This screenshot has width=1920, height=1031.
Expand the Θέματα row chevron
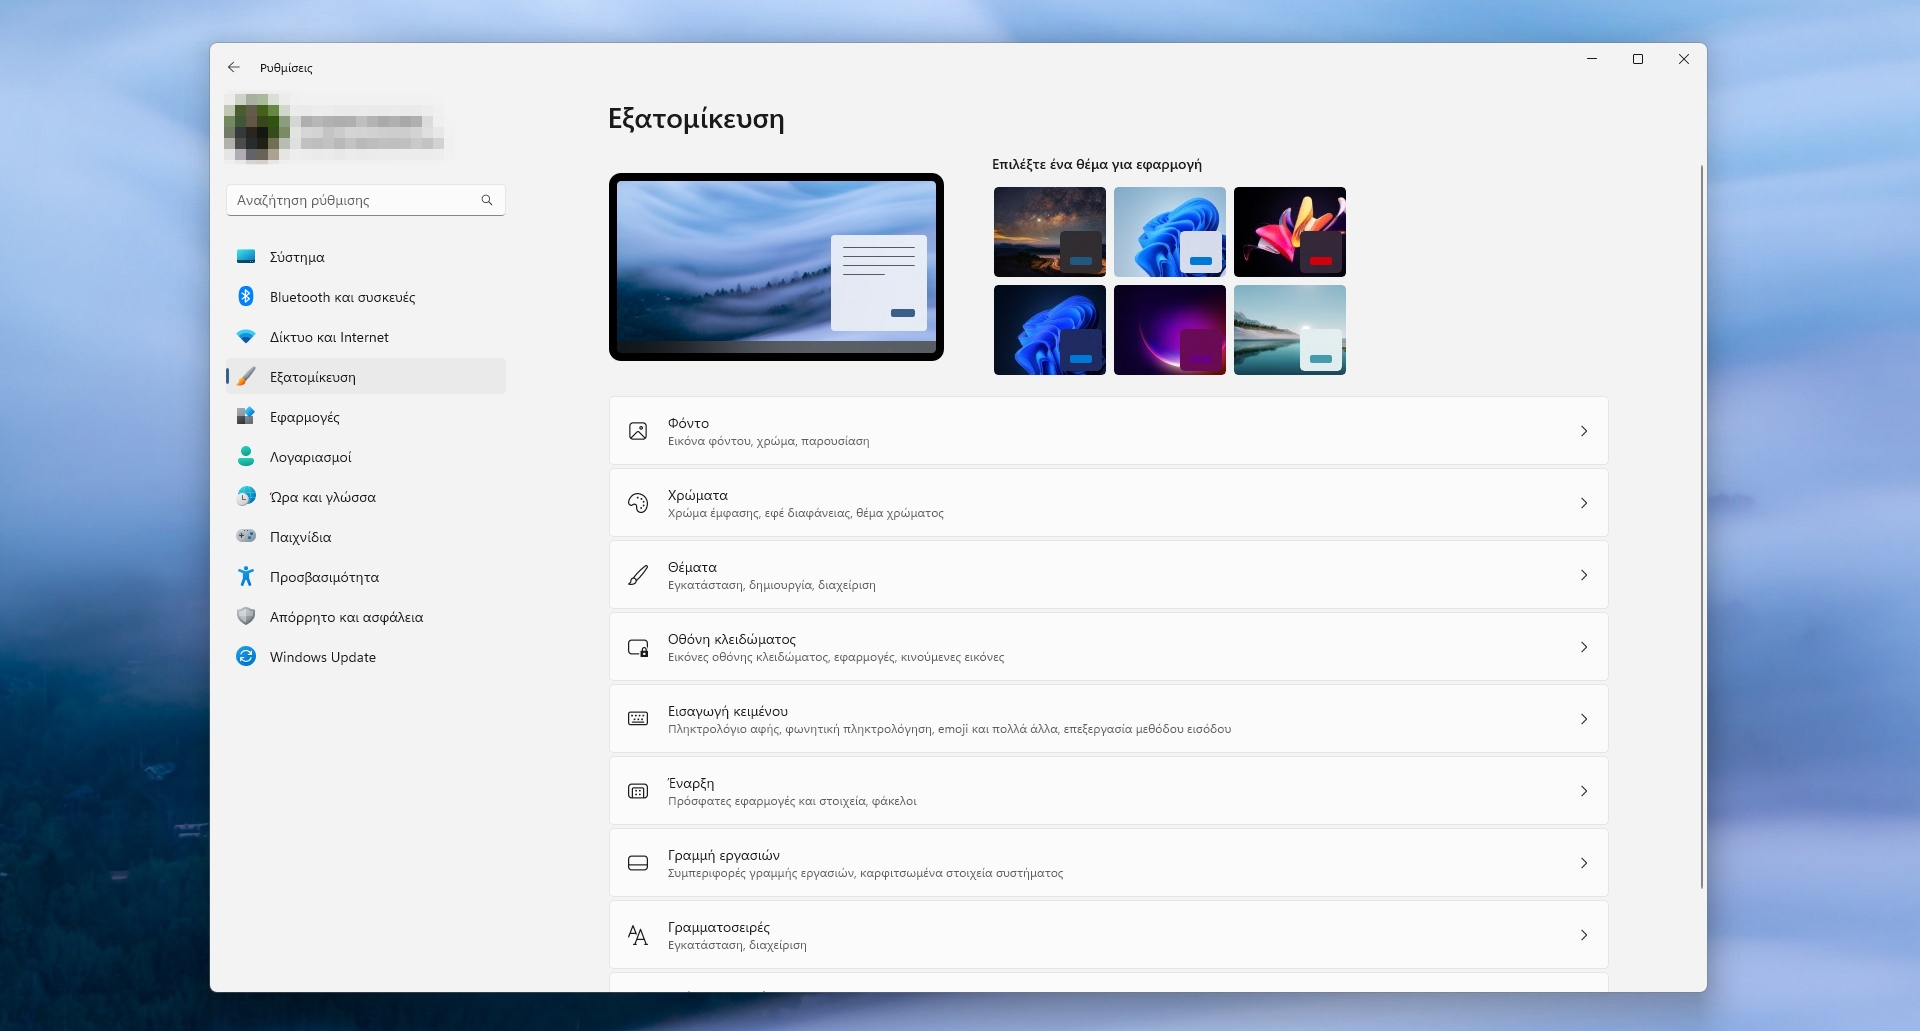coord(1583,575)
